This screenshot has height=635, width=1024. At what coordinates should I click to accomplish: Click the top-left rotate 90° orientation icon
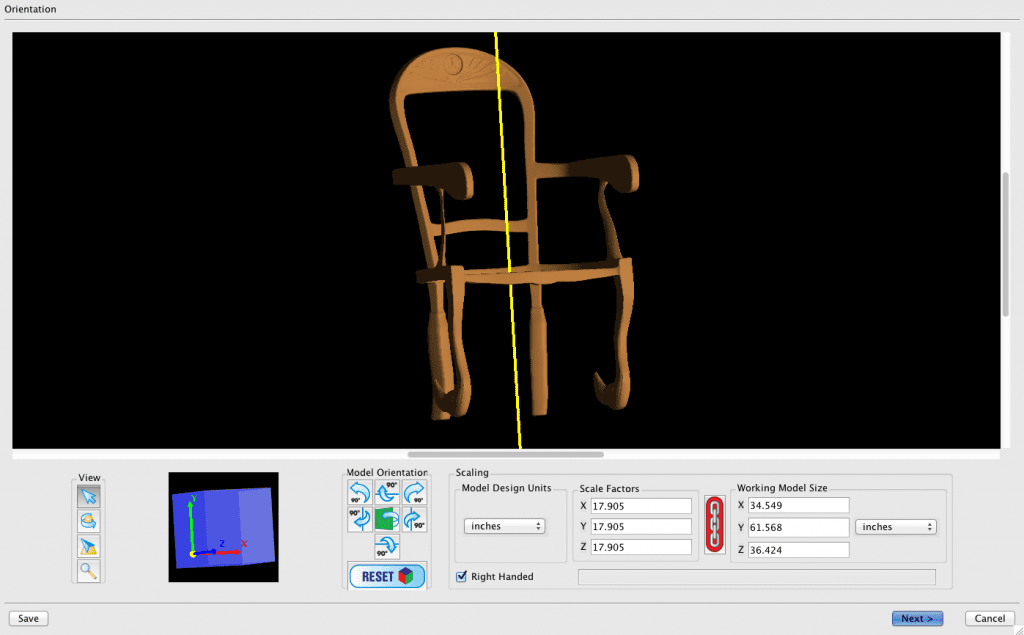360,492
